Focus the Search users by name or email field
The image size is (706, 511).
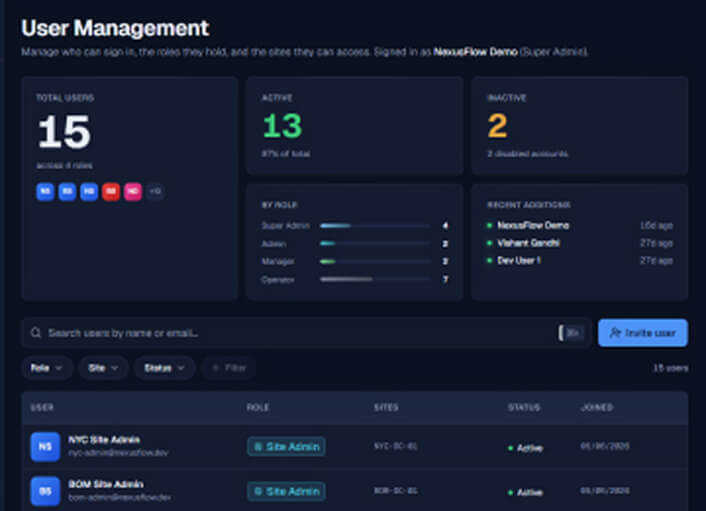point(306,333)
